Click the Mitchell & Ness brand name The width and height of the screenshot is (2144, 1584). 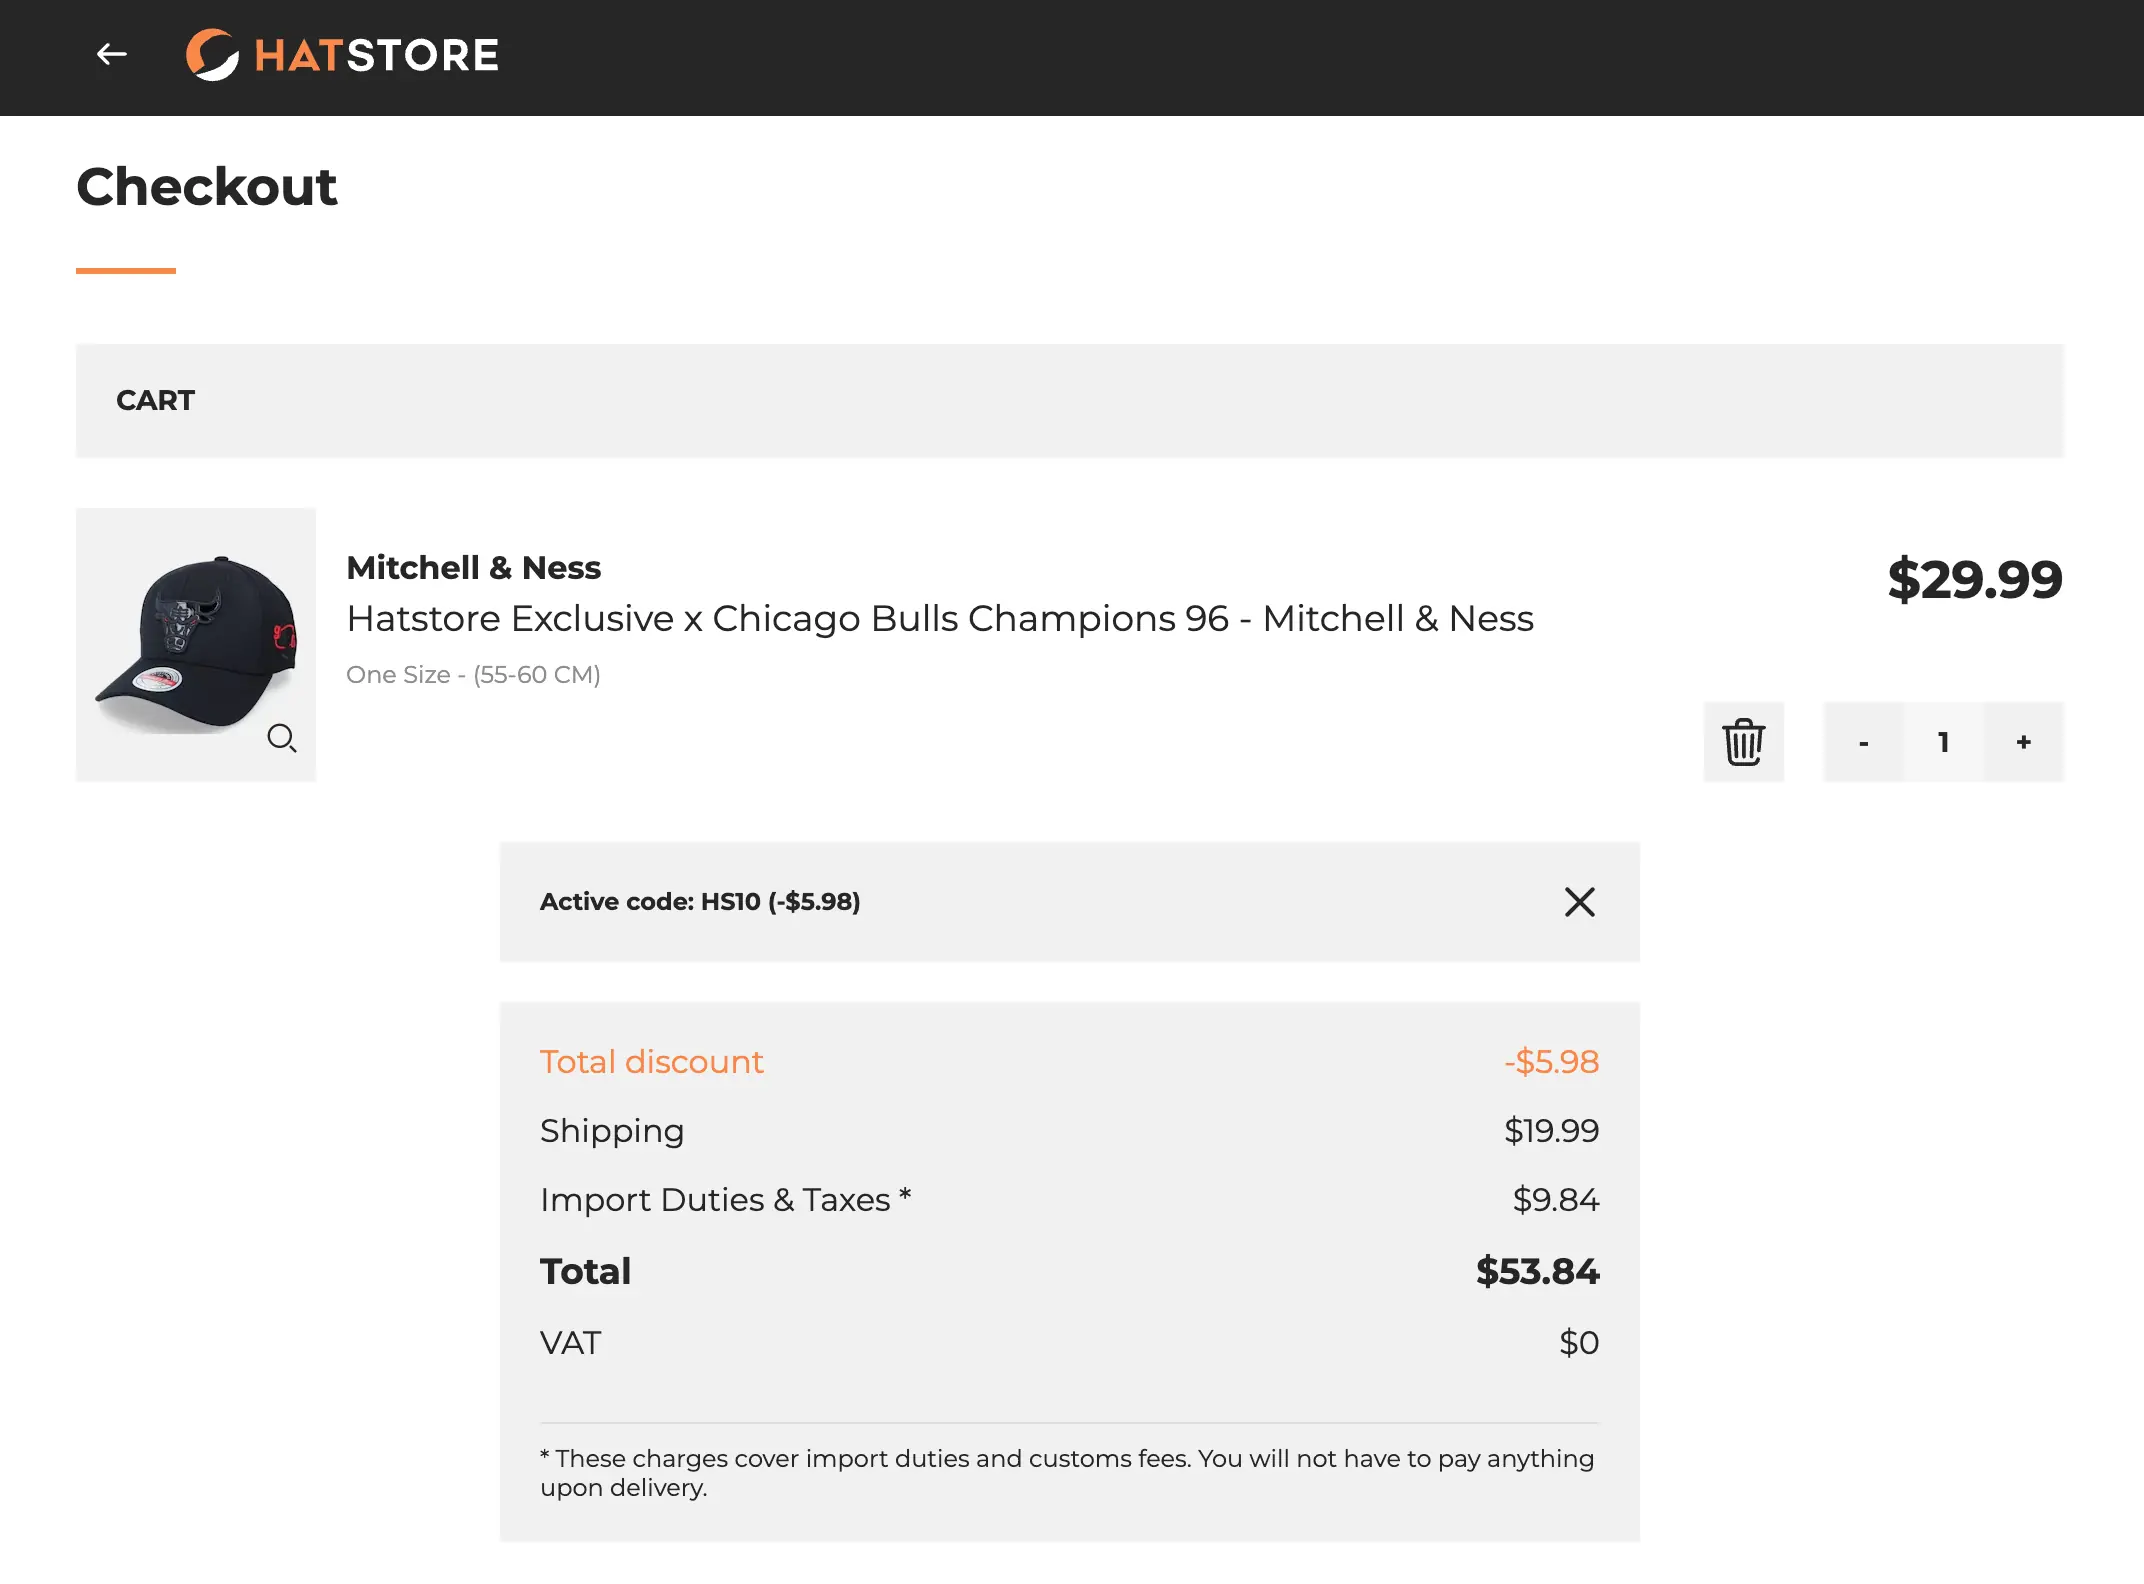pyautogui.click(x=473, y=568)
